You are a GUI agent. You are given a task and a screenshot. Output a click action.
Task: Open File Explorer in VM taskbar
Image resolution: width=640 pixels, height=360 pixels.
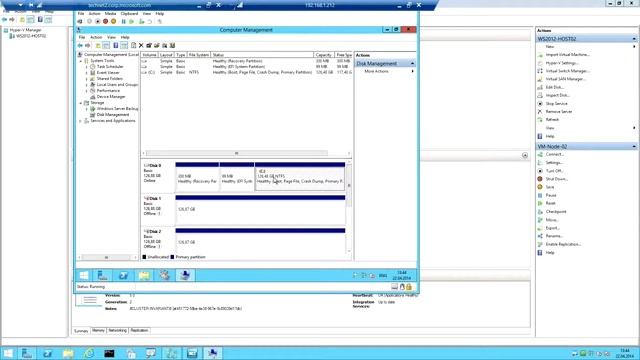[x=144, y=276]
